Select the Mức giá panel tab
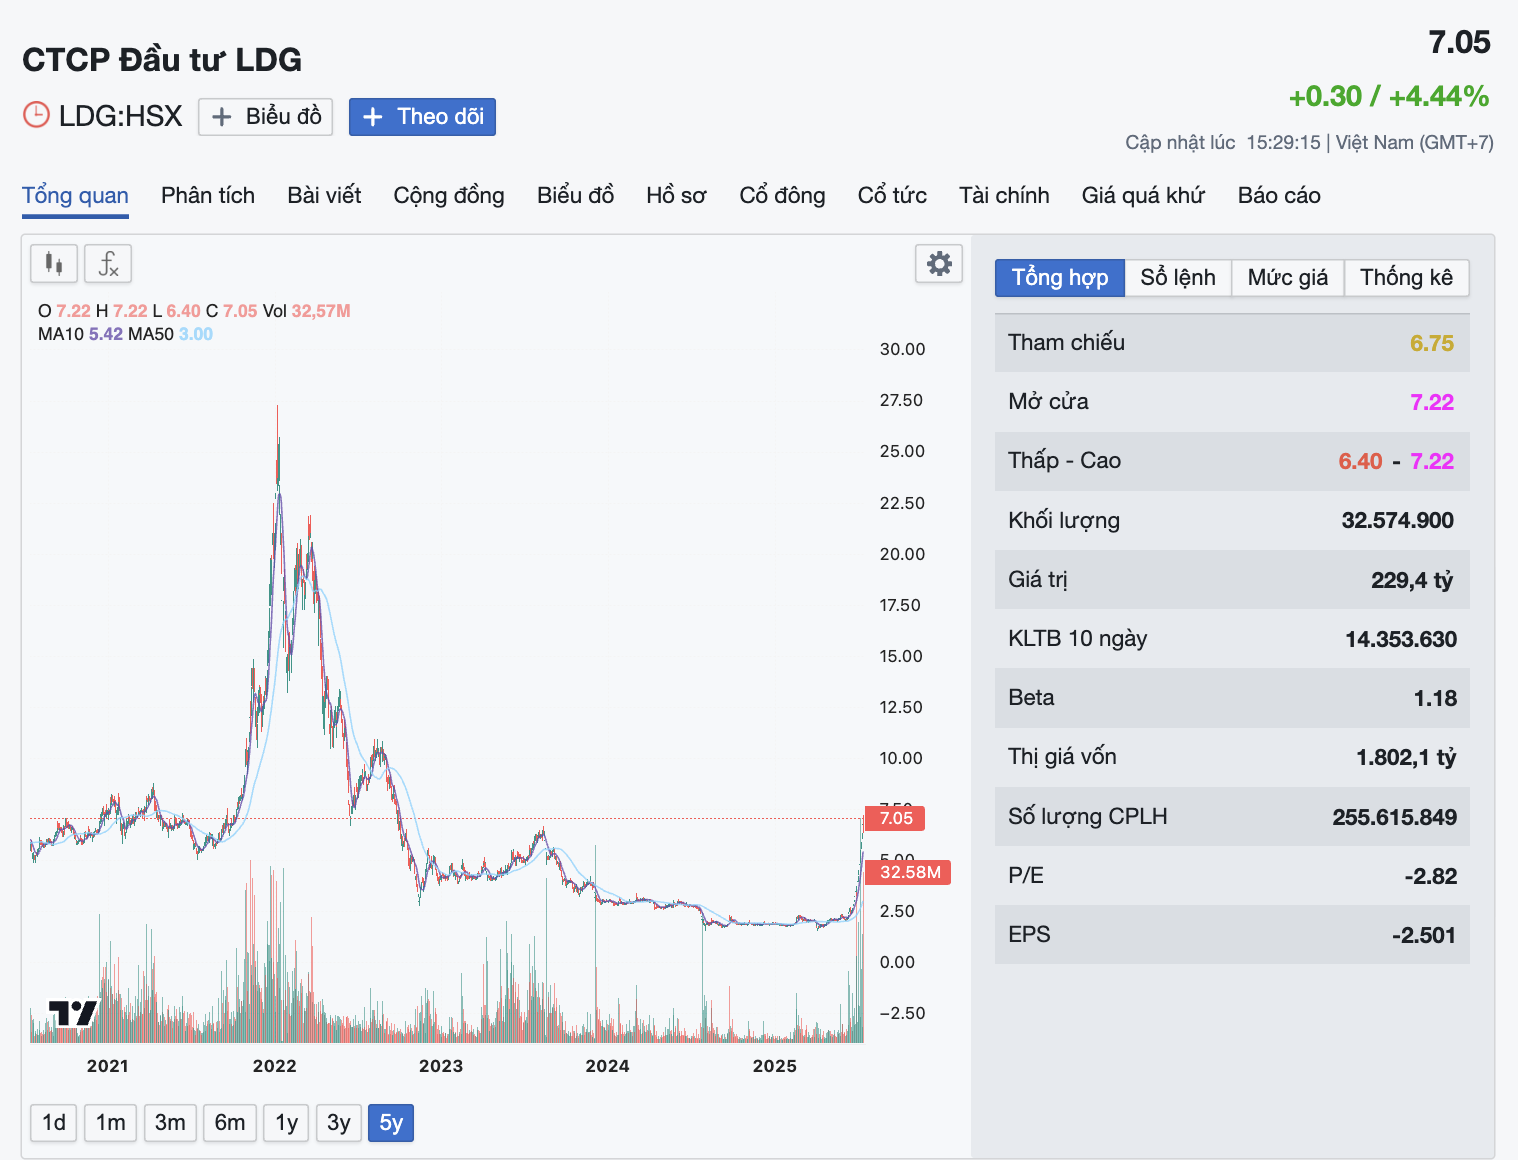Screen dimensions: 1518x1160 (x=1288, y=277)
